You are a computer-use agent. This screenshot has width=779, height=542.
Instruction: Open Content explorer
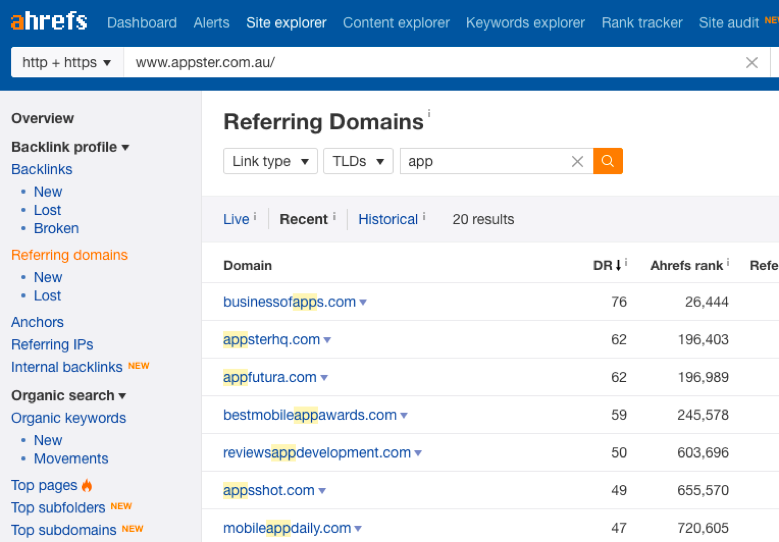click(x=396, y=22)
